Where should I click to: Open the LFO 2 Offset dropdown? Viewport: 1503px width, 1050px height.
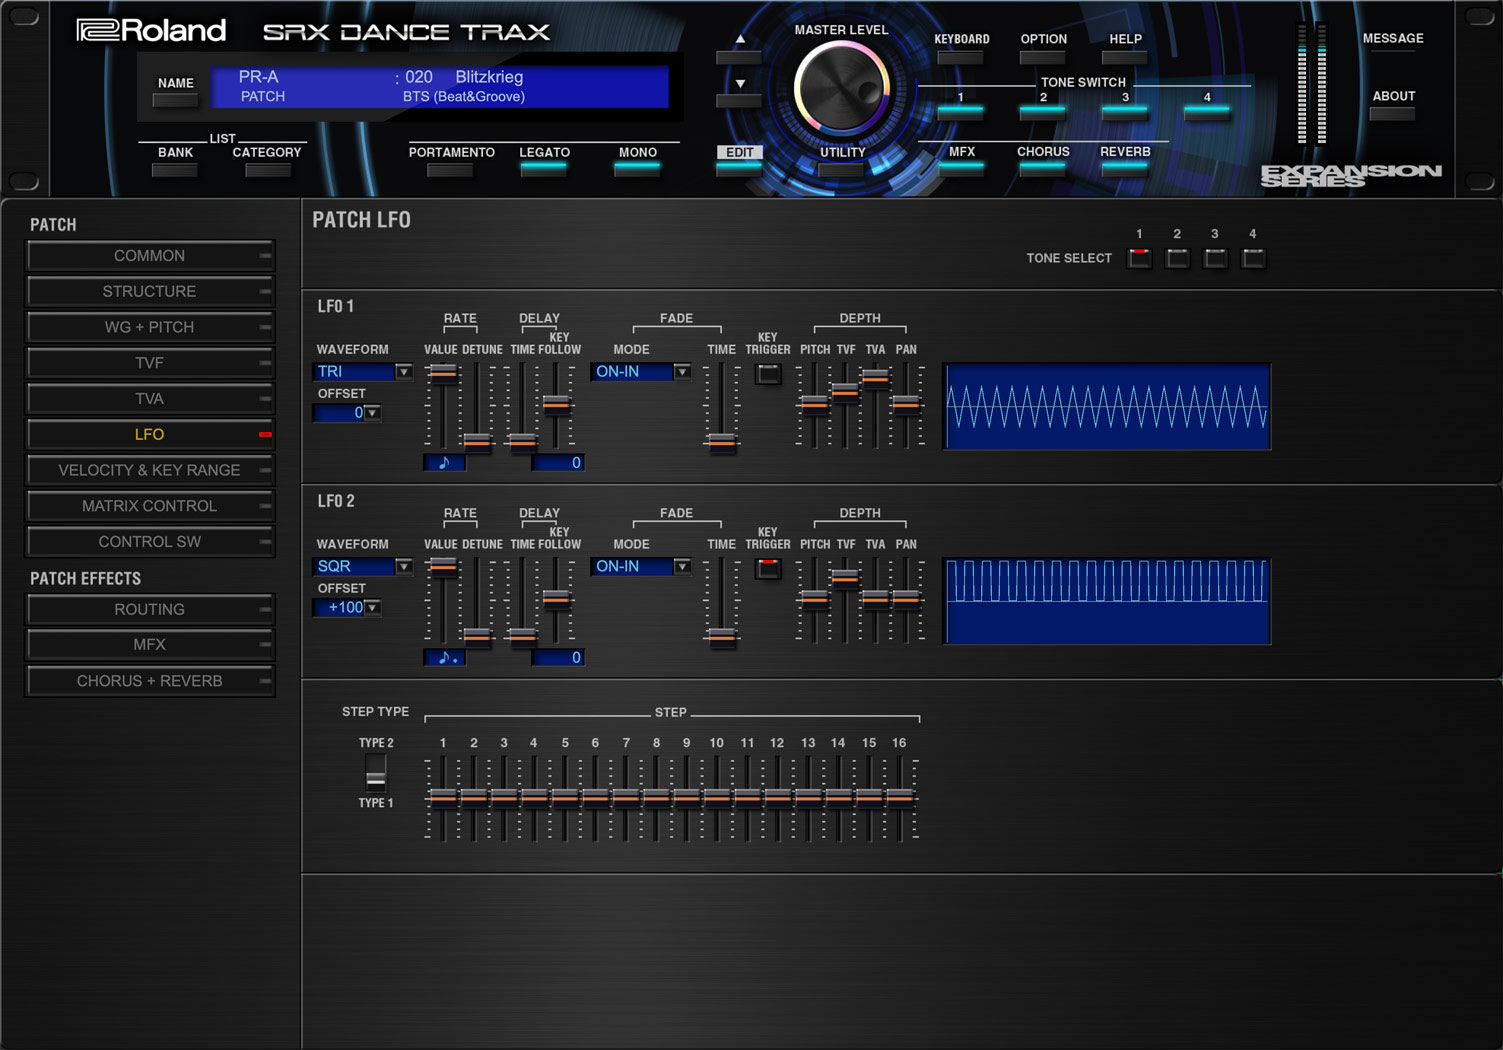(x=372, y=608)
